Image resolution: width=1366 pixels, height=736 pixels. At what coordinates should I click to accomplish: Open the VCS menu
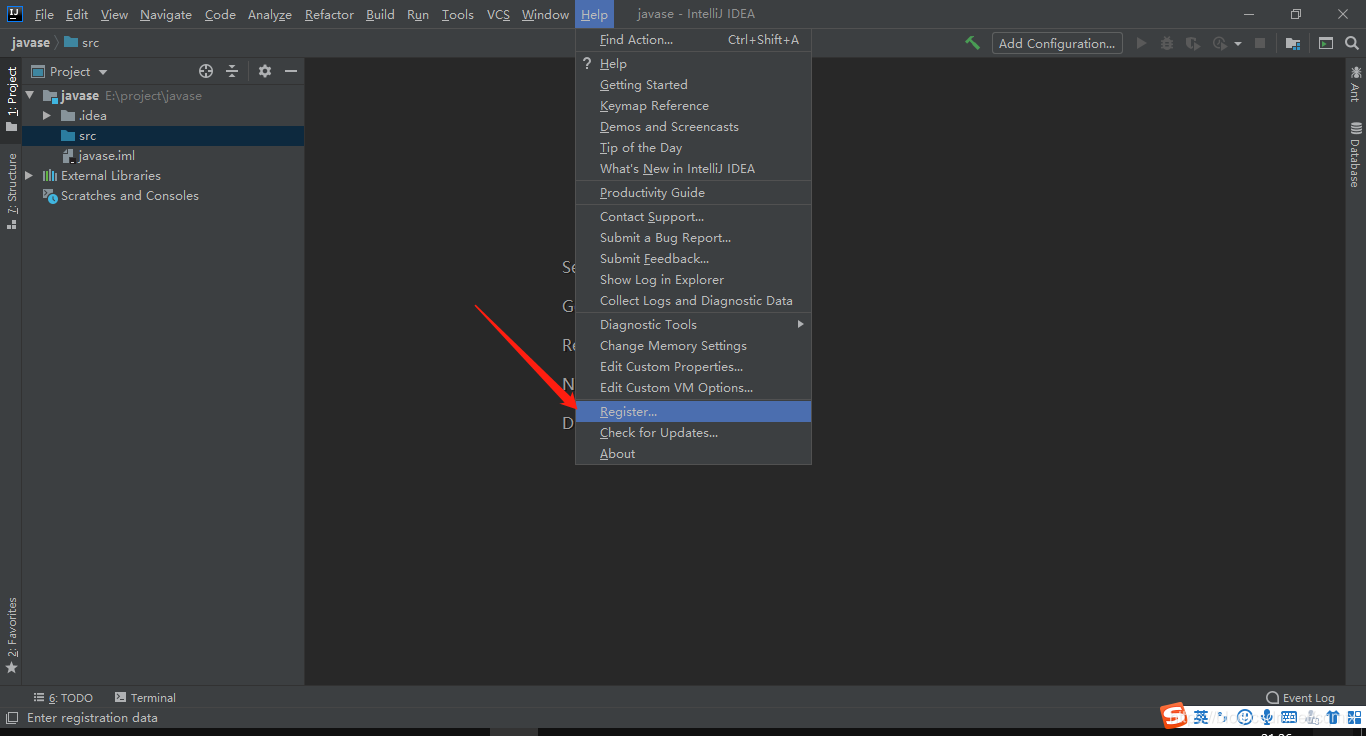coord(498,14)
